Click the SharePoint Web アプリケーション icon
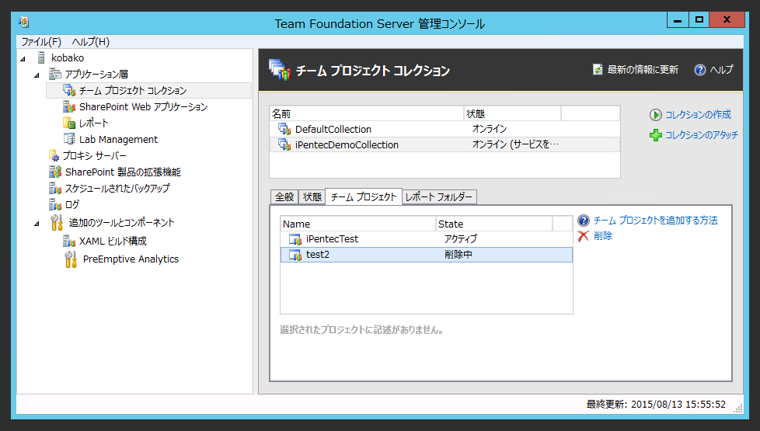760x431 pixels. point(69,107)
